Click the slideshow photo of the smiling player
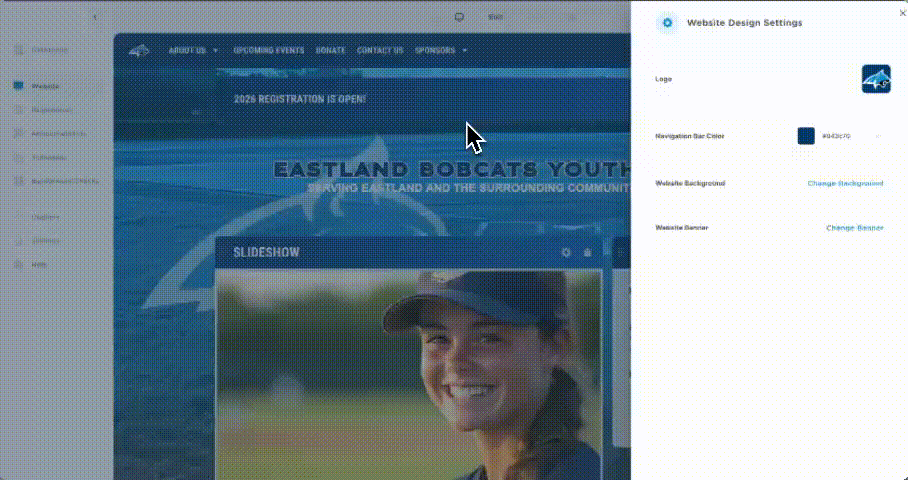This screenshot has height=480, width=908. coord(409,374)
